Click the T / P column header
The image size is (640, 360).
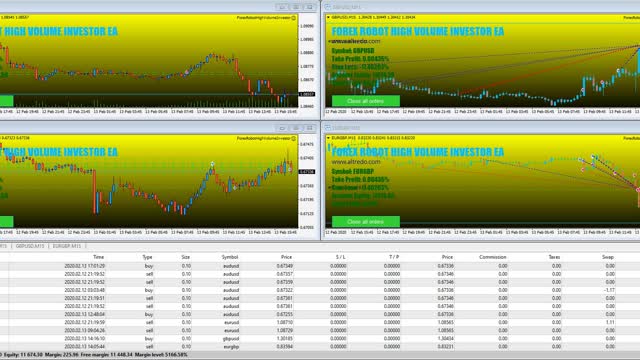click(394, 257)
